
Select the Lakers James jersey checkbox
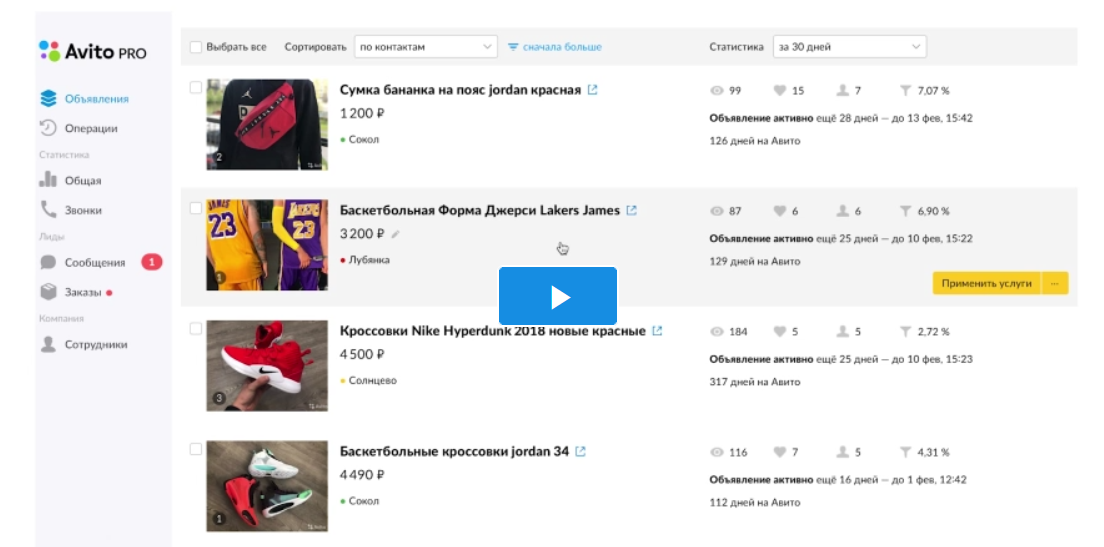(196, 208)
